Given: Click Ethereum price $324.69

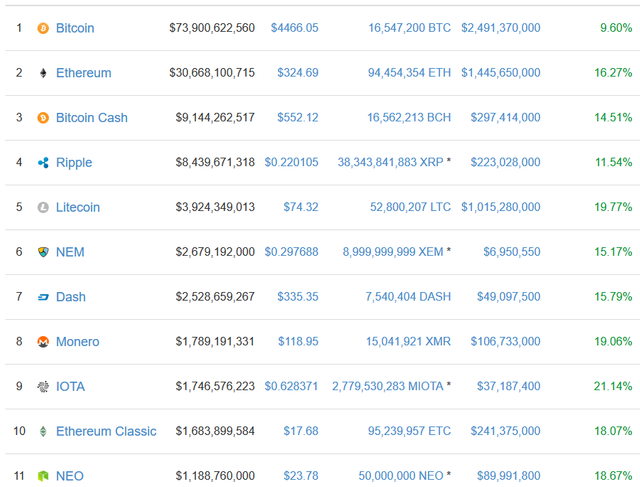Looking at the screenshot, I should [x=298, y=73].
